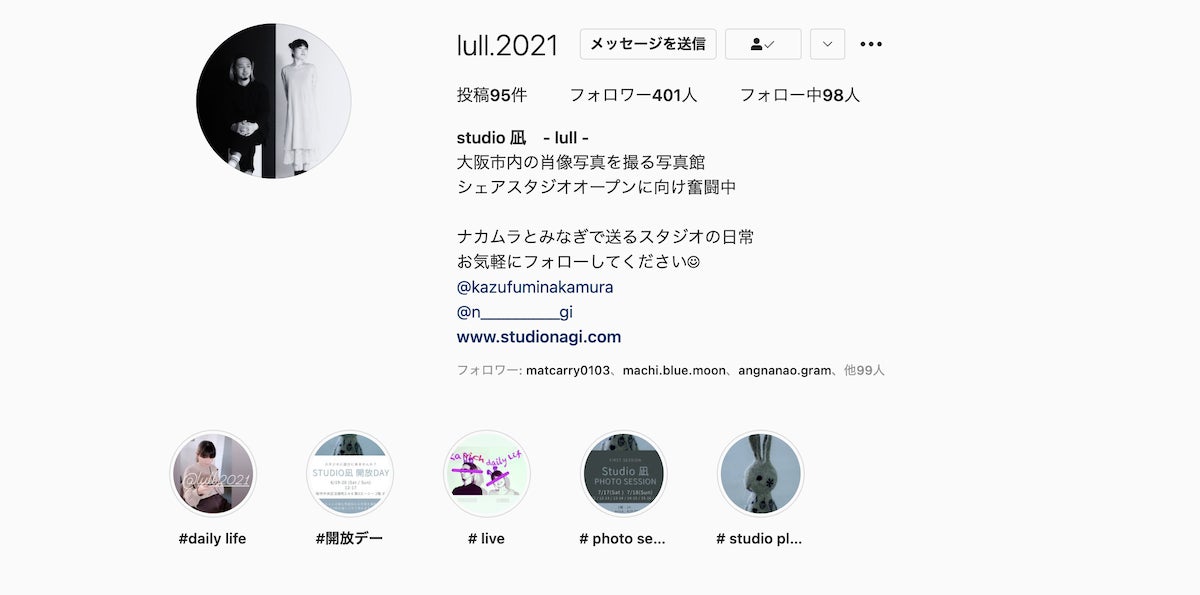Viewport: 1200px width, 595px height.
Task: Open the #daily life story highlight
Action: (x=213, y=474)
